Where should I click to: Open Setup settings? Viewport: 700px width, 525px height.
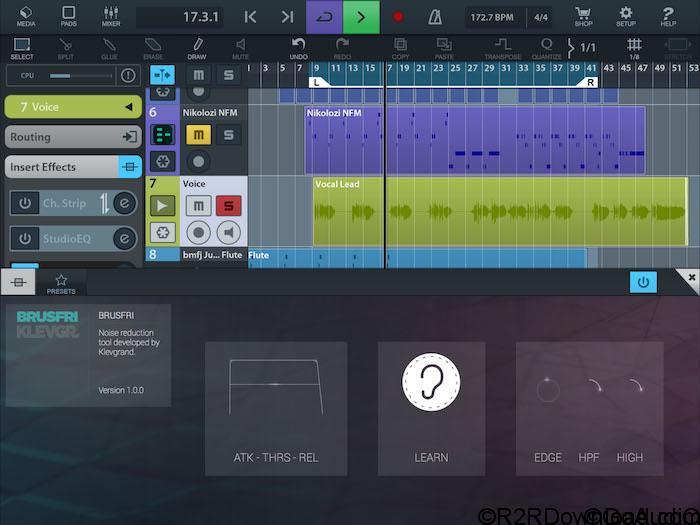pyautogui.click(x=626, y=17)
